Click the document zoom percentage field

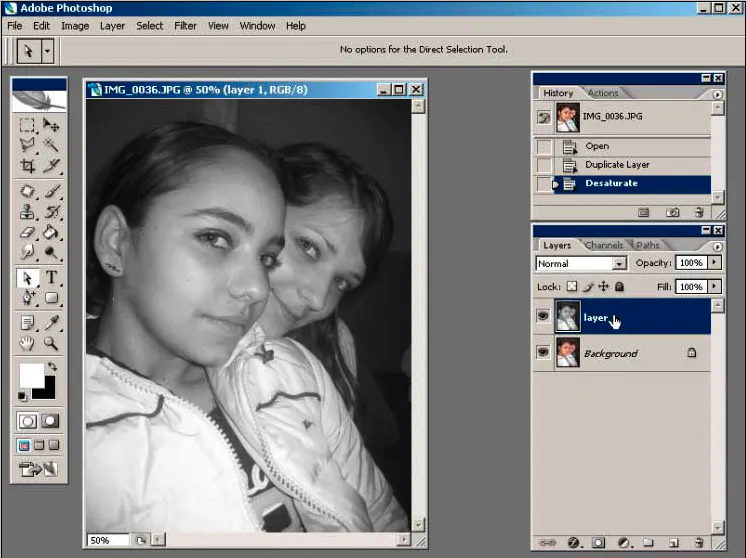(108, 540)
